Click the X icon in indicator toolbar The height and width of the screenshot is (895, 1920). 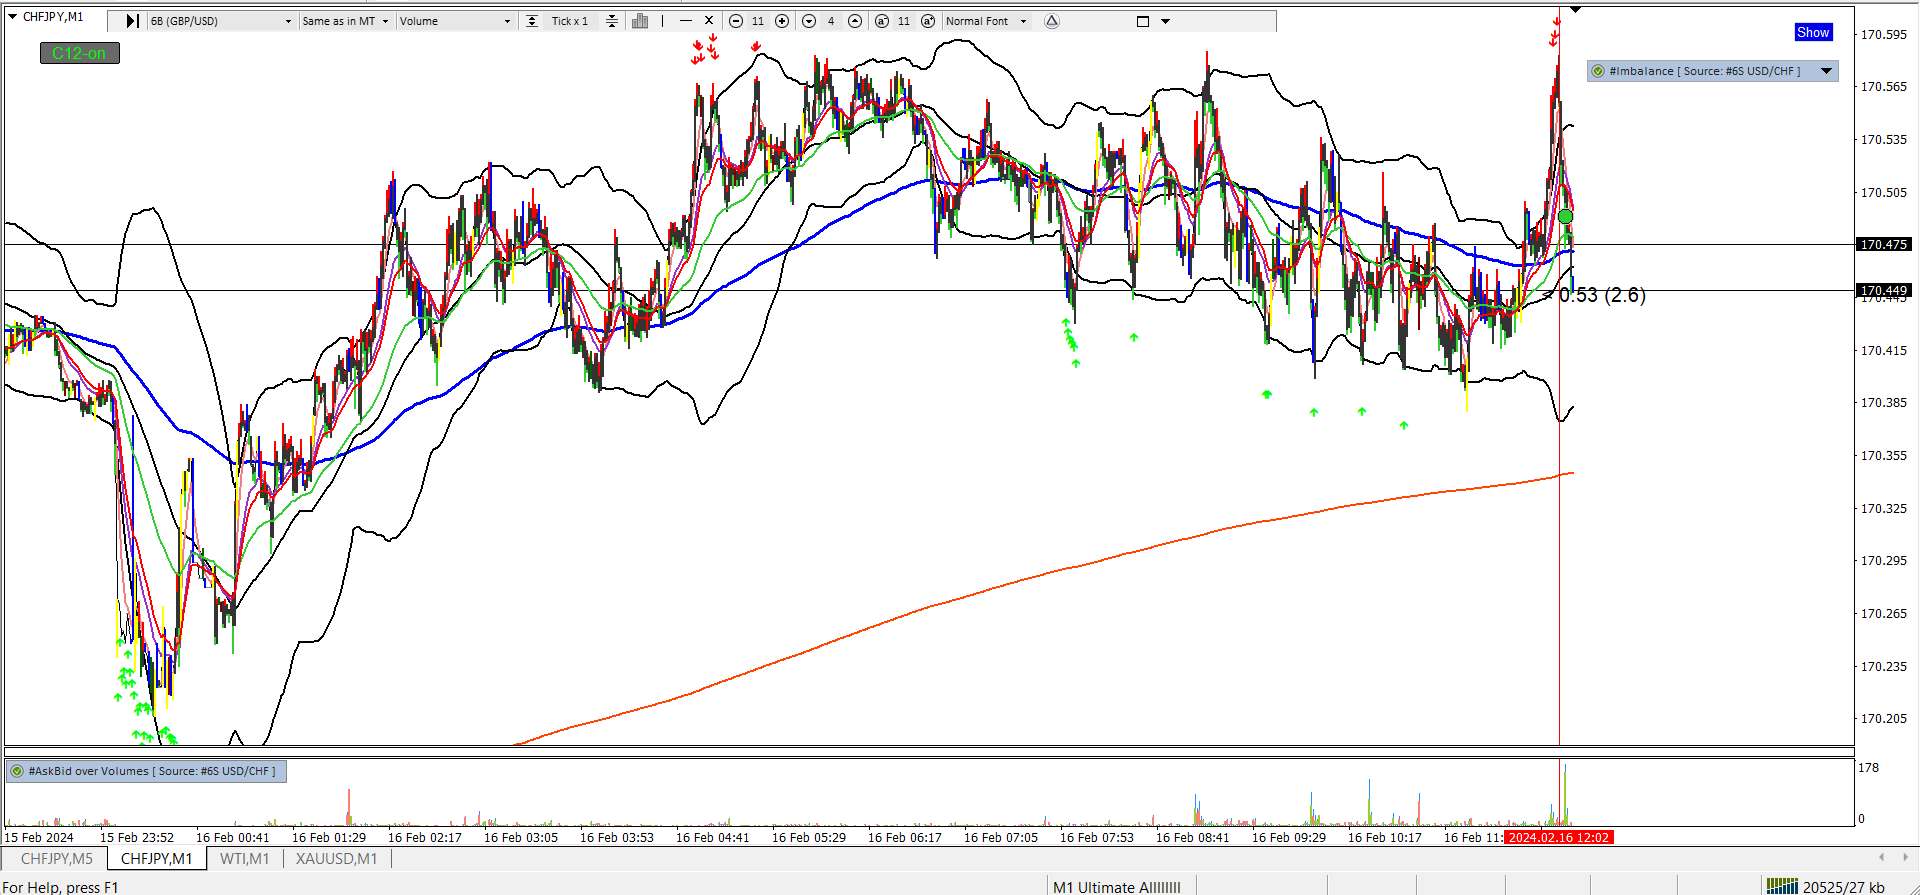click(709, 20)
